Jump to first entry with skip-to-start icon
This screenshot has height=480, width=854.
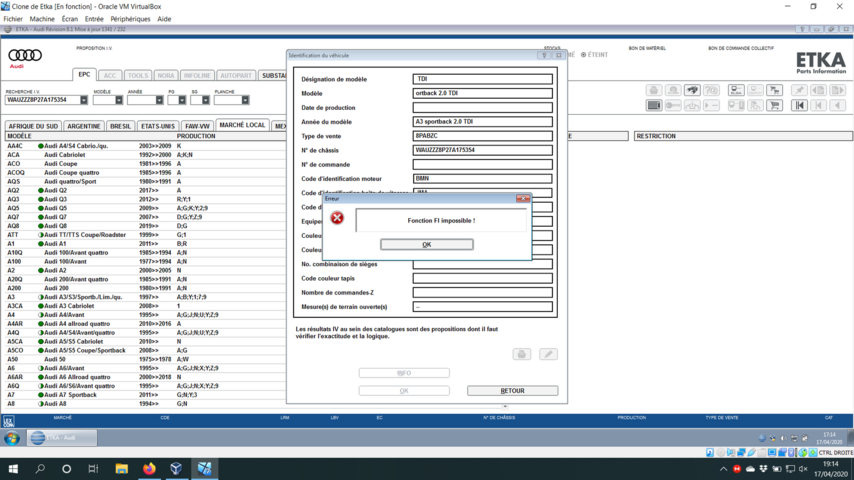[800, 105]
